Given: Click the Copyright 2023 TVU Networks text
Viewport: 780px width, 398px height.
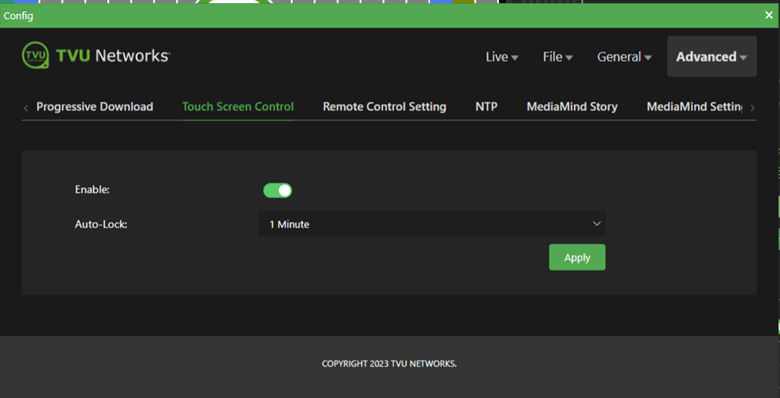Looking at the screenshot, I should [x=389, y=364].
